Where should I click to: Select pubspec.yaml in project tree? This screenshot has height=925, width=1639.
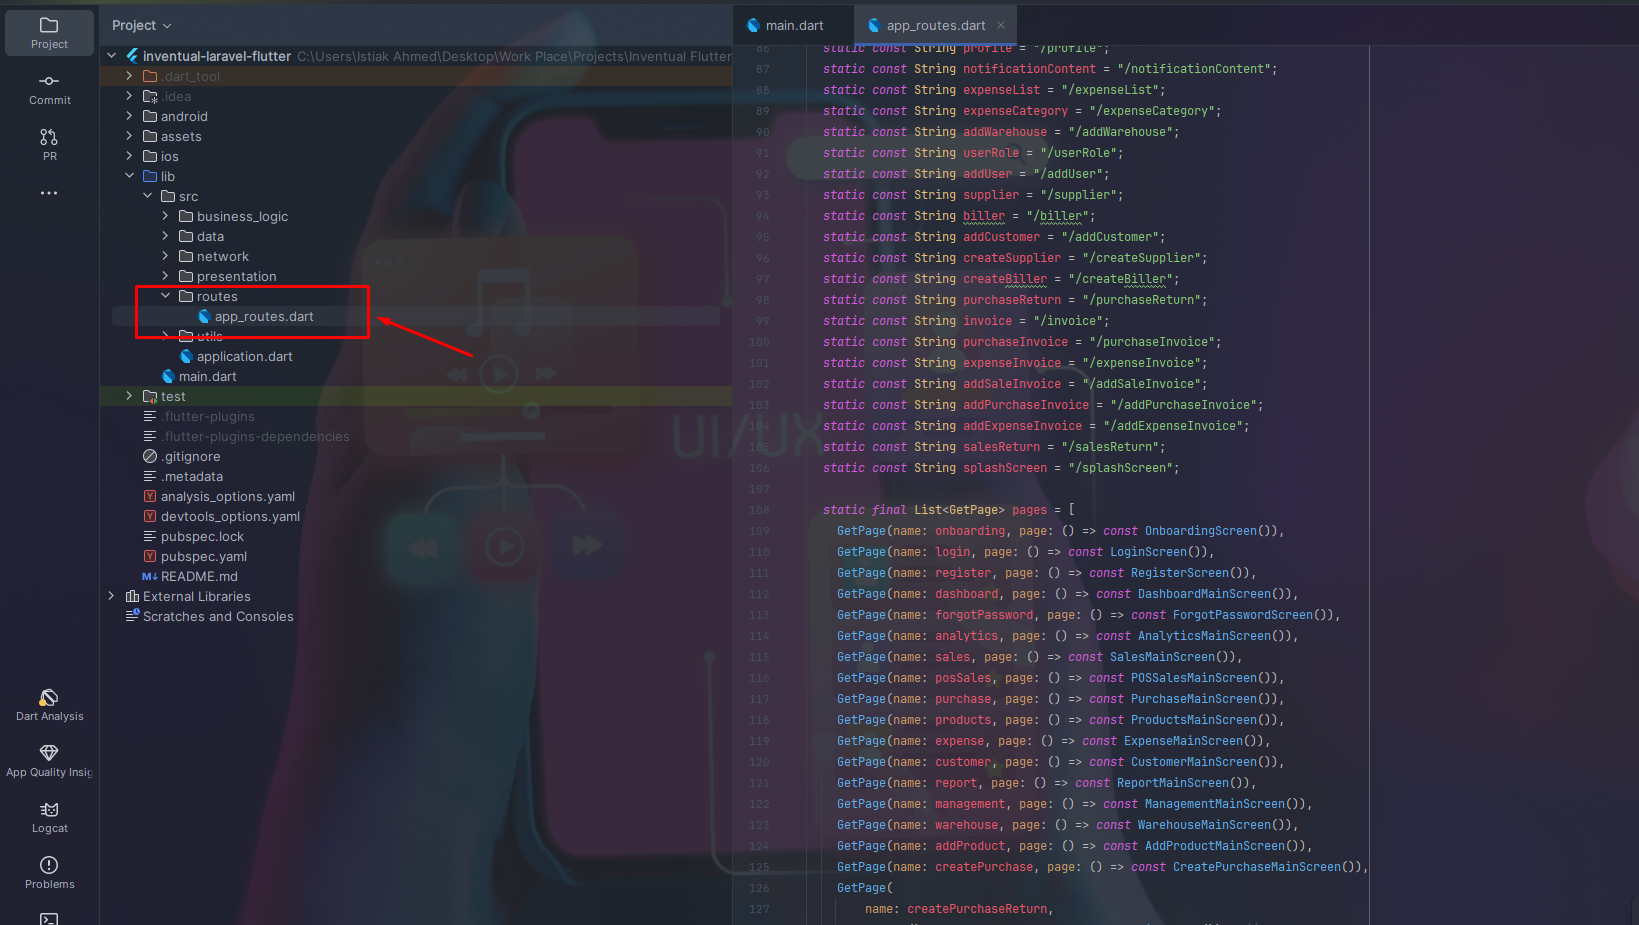click(x=204, y=556)
